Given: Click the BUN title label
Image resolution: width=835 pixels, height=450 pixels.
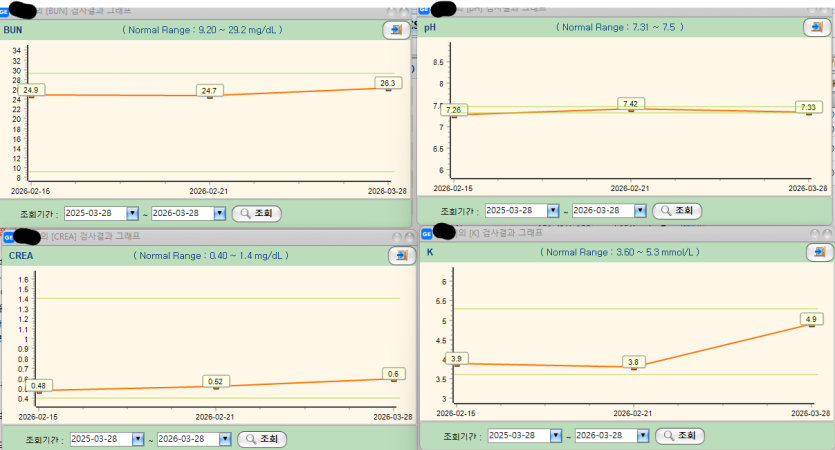Looking at the screenshot, I should coord(13,30).
